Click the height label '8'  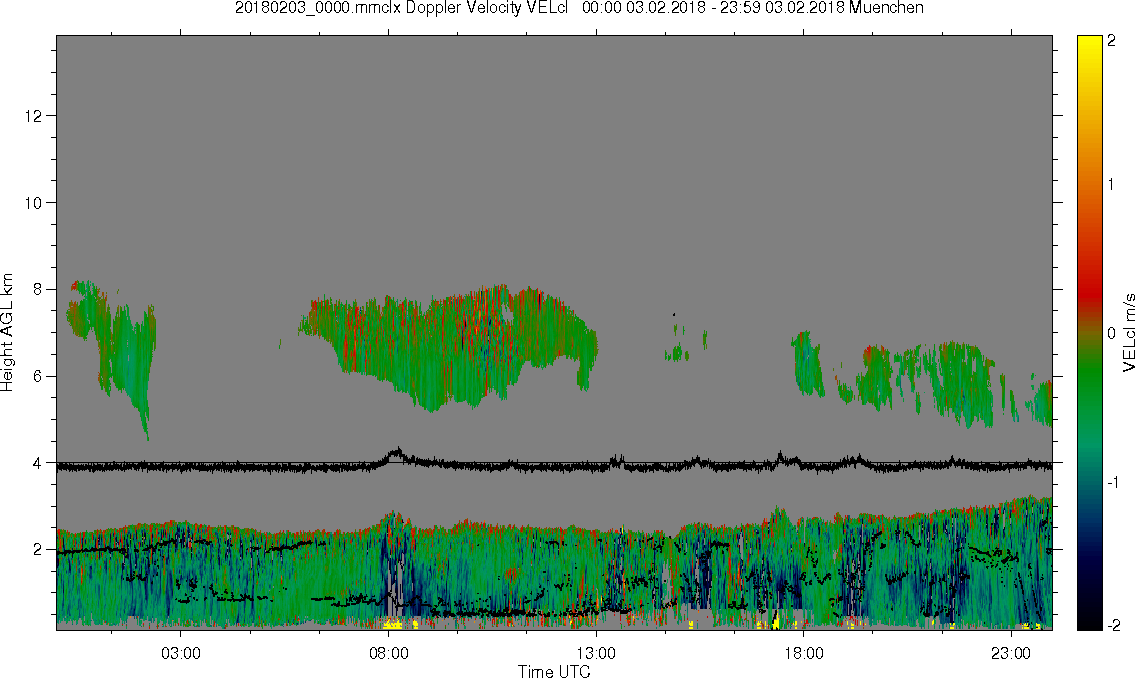(x=37, y=289)
